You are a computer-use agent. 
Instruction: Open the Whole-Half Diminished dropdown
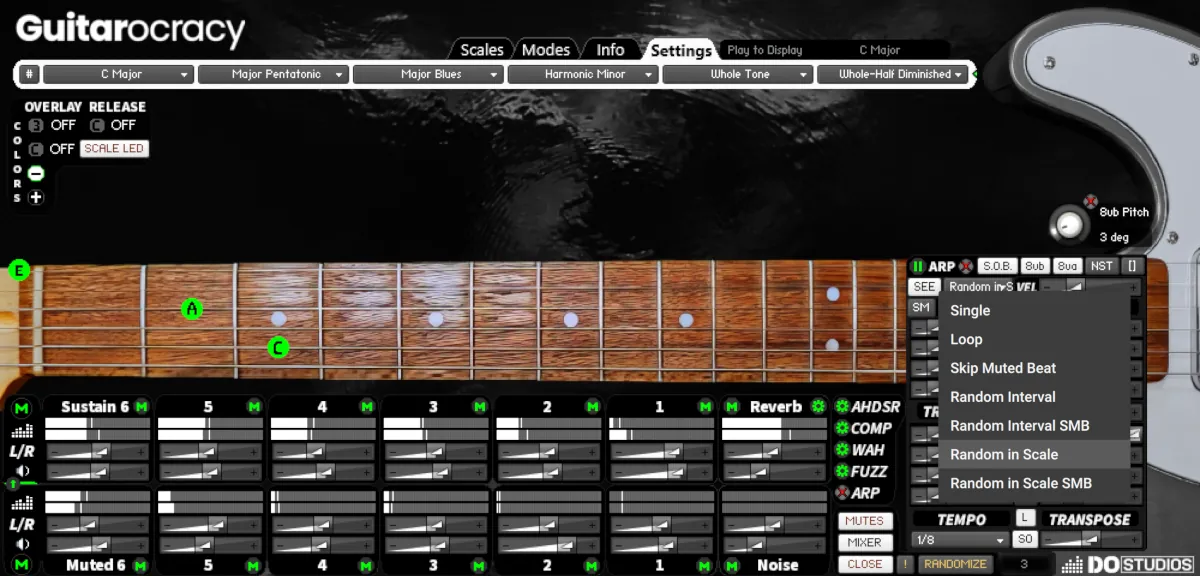[x=893, y=74]
